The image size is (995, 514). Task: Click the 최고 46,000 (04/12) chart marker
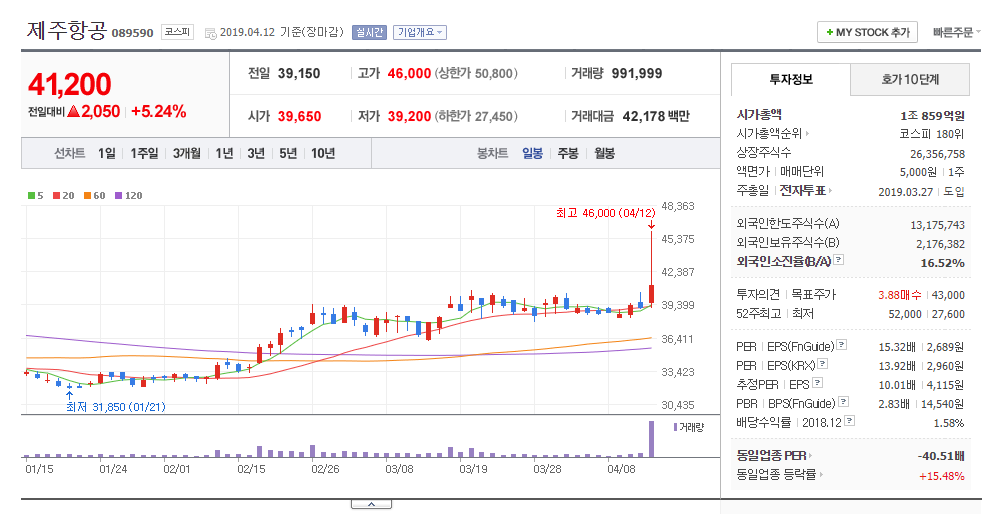[x=605, y=213]
